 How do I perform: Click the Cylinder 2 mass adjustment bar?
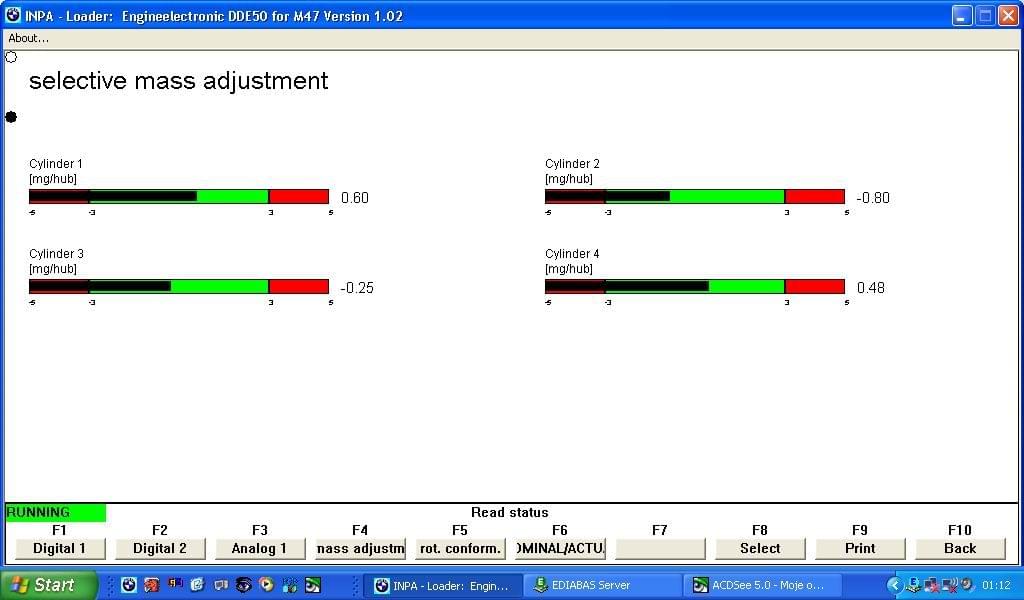[695, 197]
